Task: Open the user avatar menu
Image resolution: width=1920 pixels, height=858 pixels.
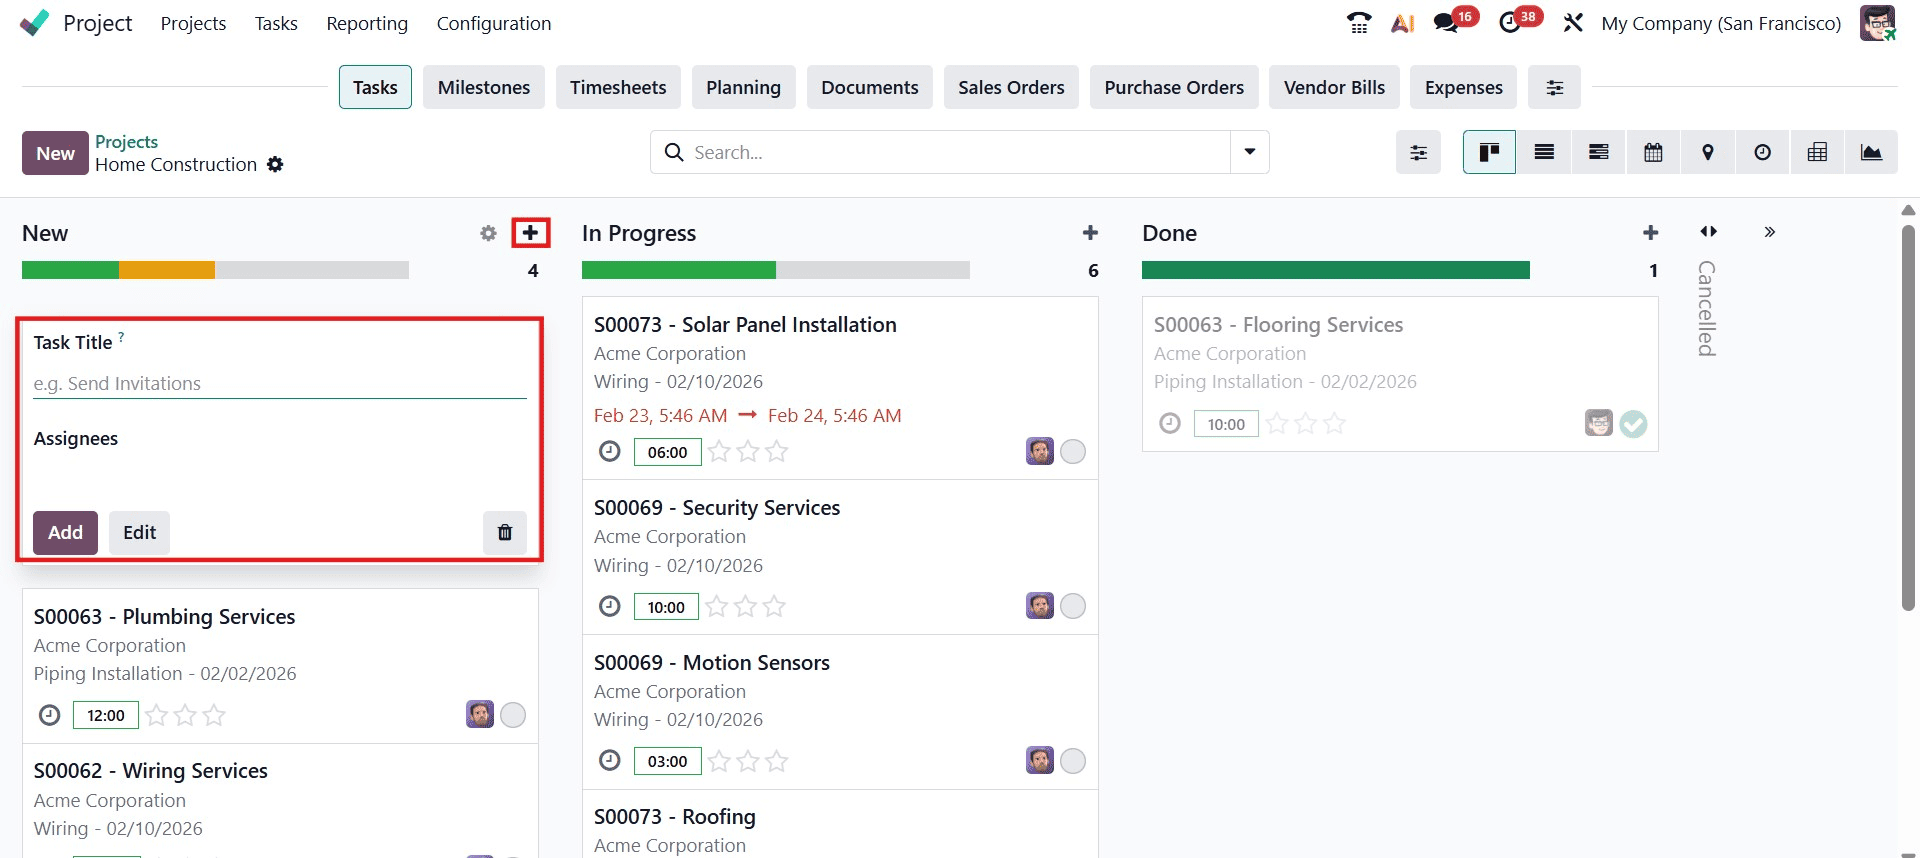Action: [x=1877, y=23]
